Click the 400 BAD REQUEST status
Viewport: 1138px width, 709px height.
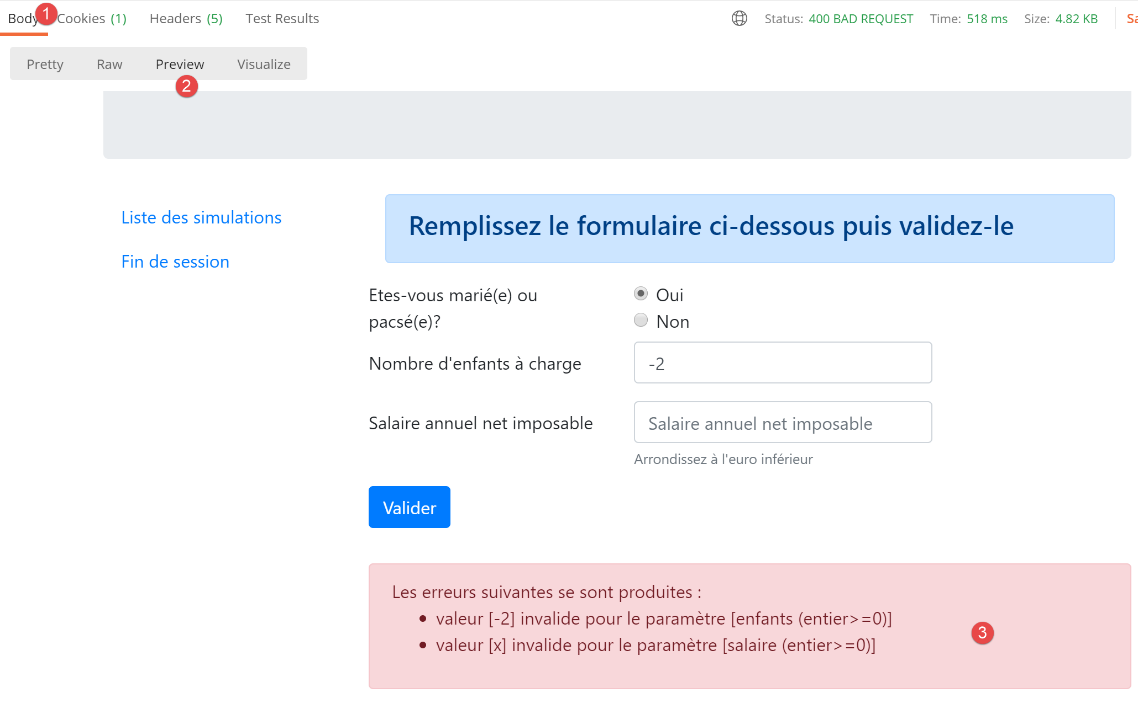point(860,18)
